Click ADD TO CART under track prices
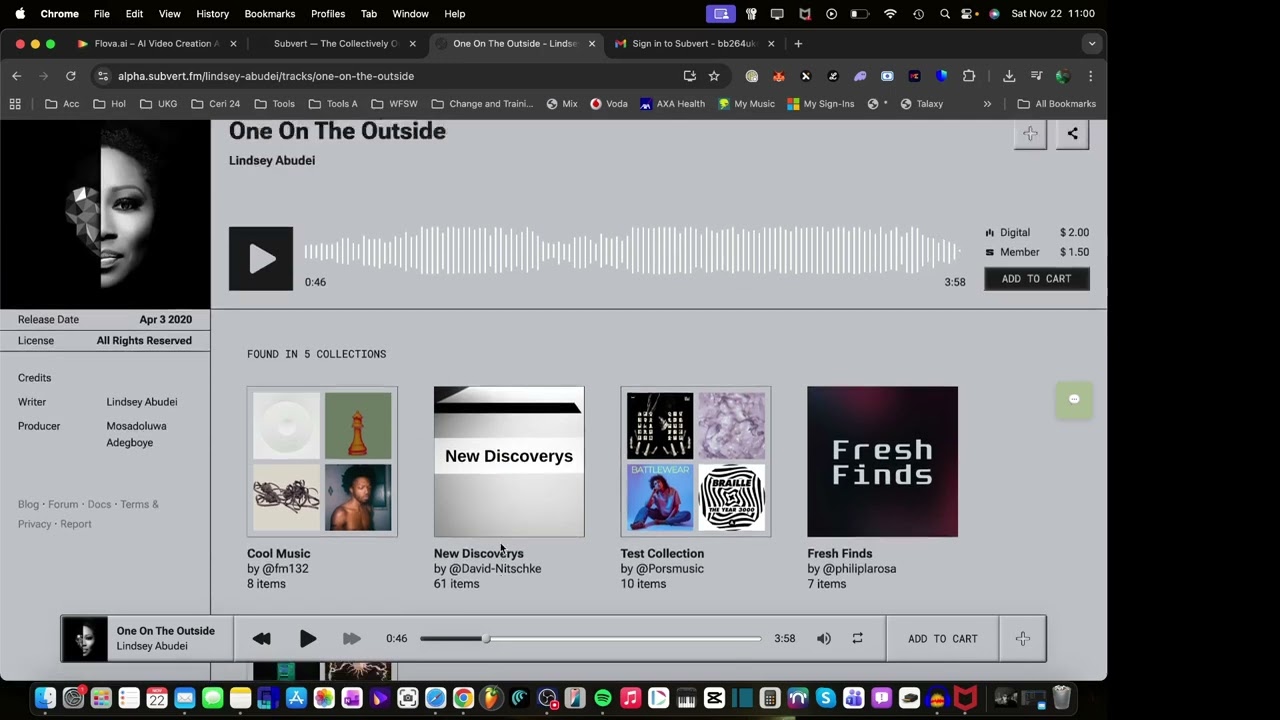Image resolution: width=1280 pixels, height=720 pixels. [1037, 279]
